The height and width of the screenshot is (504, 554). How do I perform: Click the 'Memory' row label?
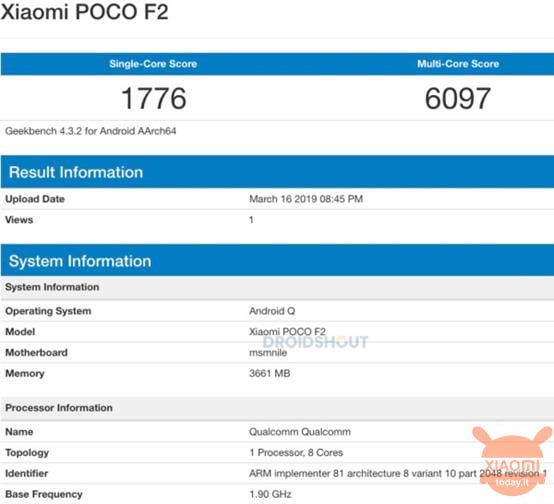click(25, 374)
